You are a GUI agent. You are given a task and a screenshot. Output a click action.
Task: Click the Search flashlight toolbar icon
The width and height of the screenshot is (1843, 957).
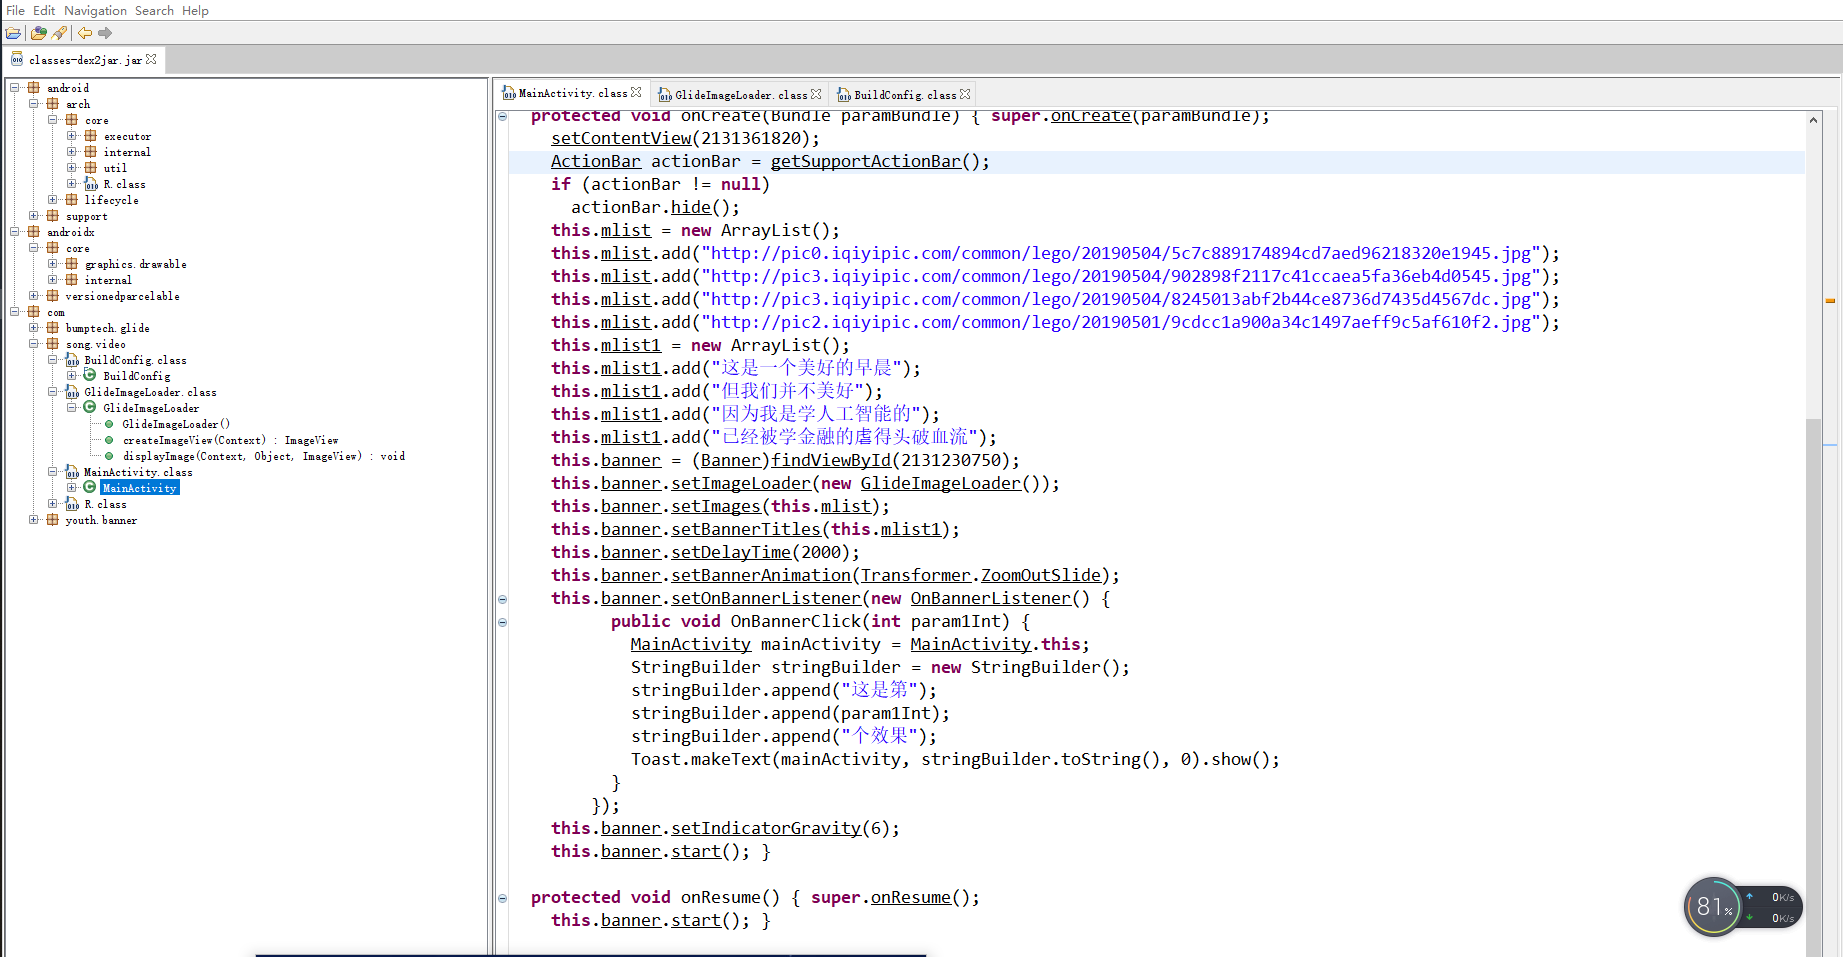point(59,33)
